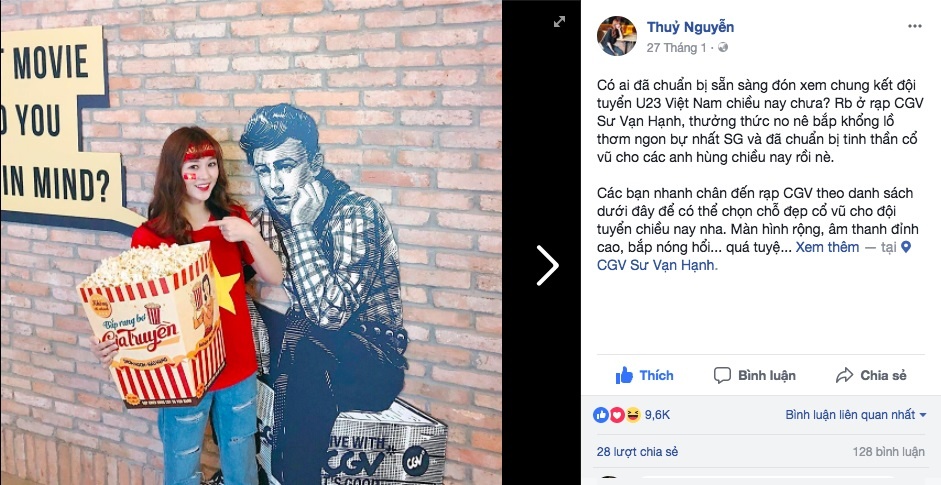Click the public globe privacy icon

coord(723,47)
